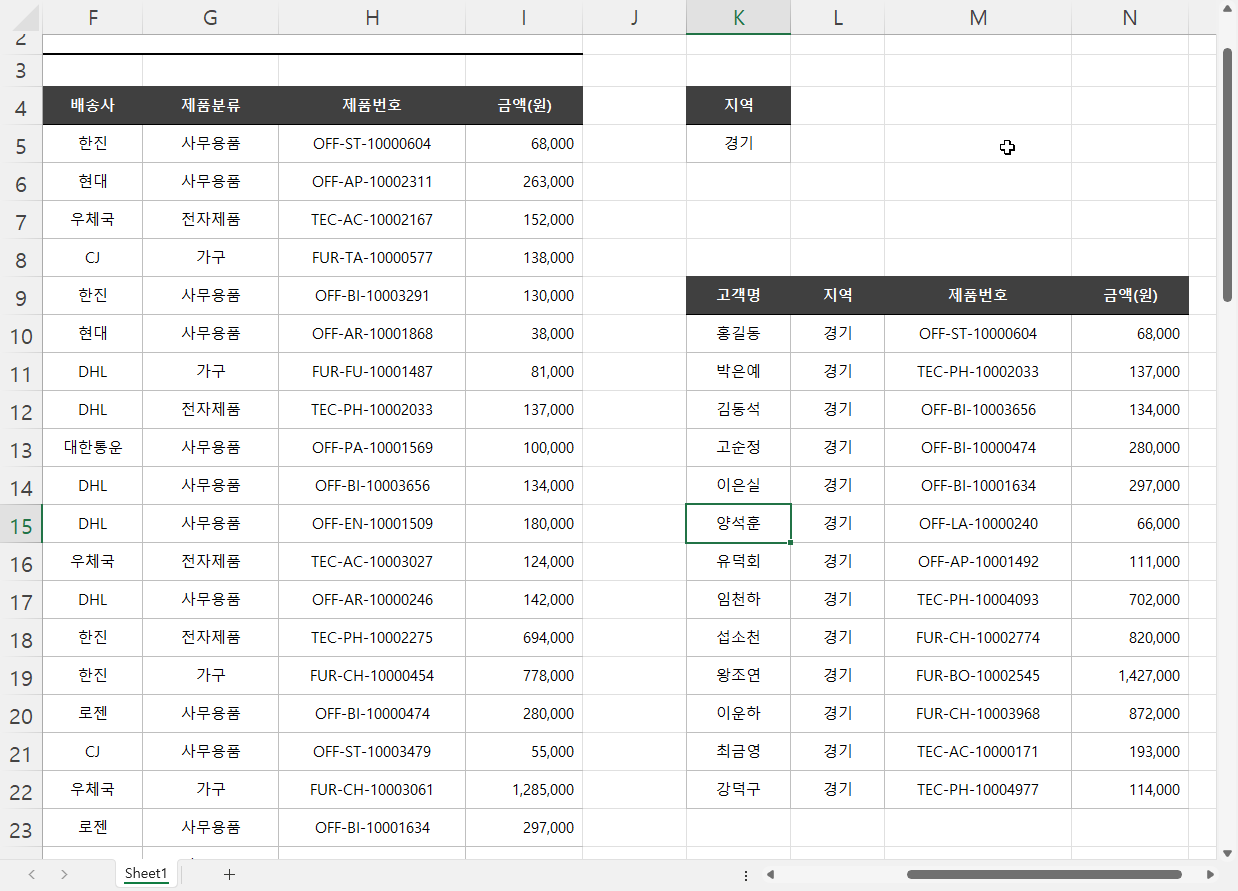Add a new sheet with plus icon
Viewport: 1238px width, 891px height.
229,874
